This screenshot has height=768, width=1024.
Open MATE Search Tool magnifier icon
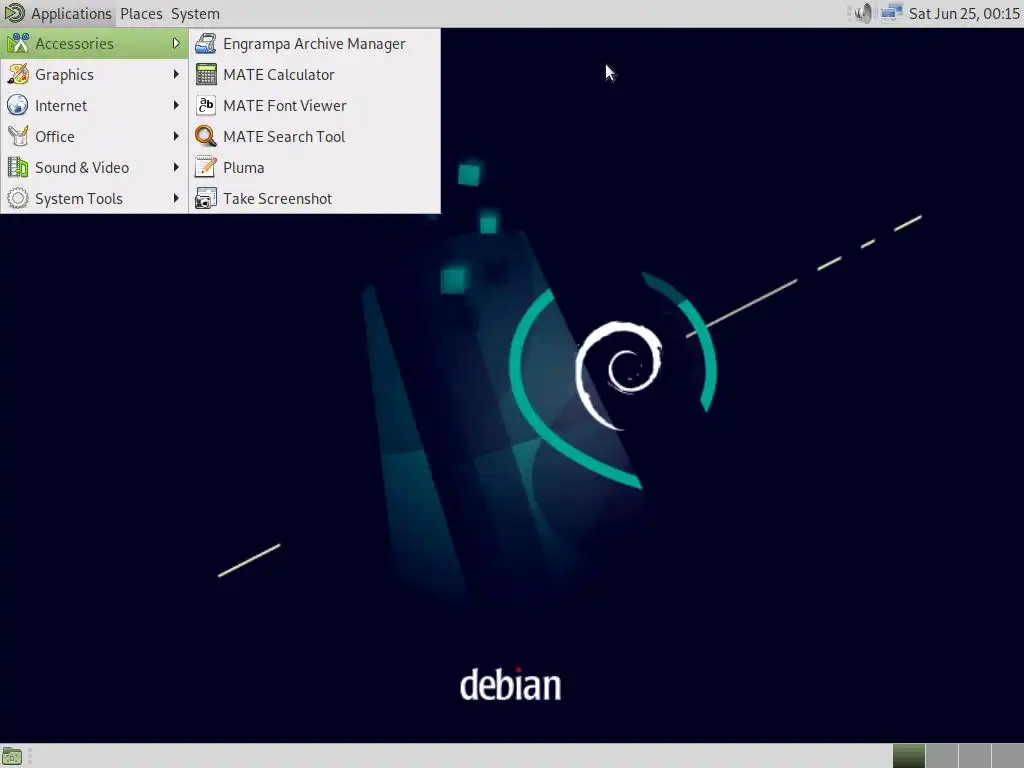(206, 136)
